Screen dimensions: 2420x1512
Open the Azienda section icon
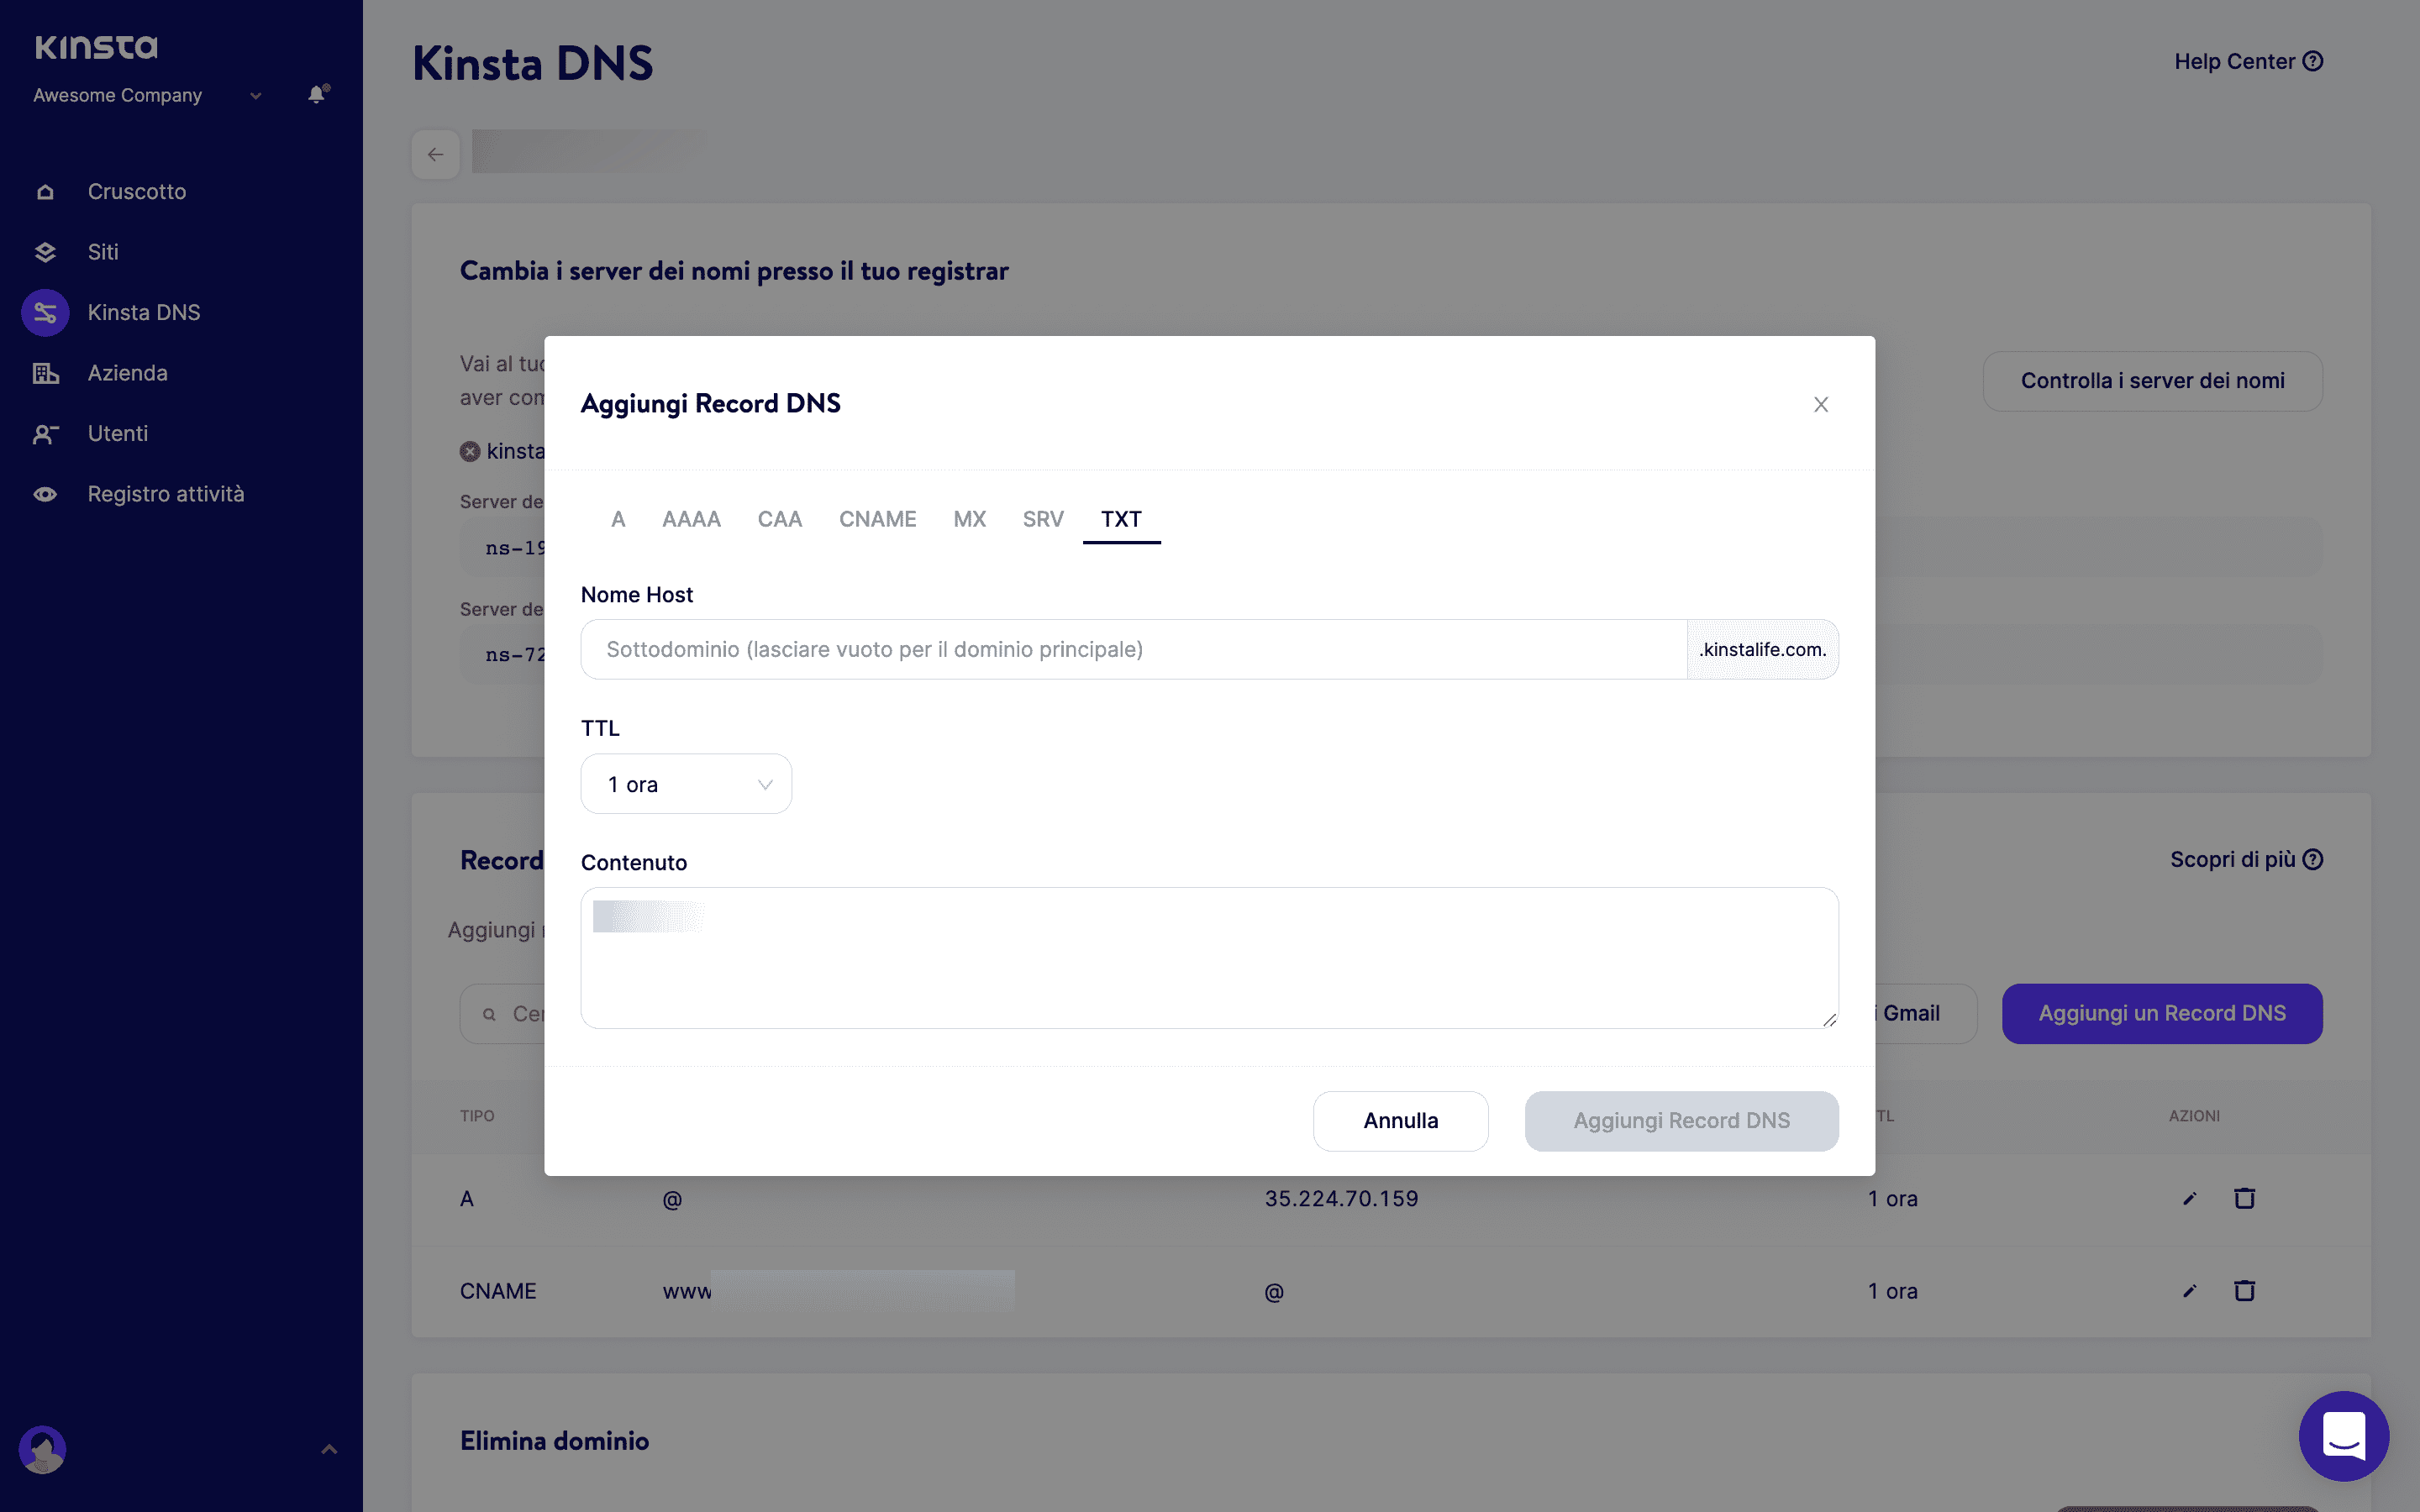point(45,372)
